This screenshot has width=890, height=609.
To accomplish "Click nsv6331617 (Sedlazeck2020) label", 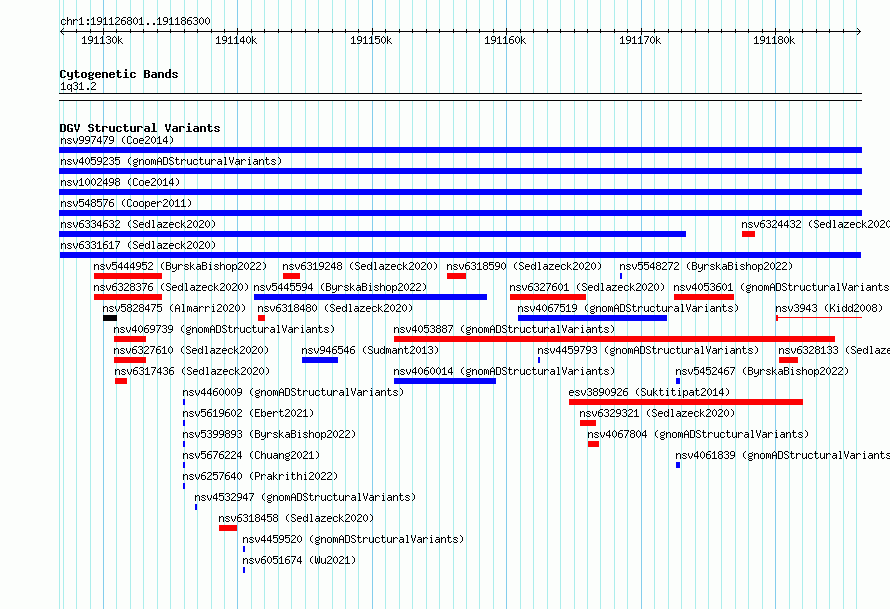I will click(138, 245).
